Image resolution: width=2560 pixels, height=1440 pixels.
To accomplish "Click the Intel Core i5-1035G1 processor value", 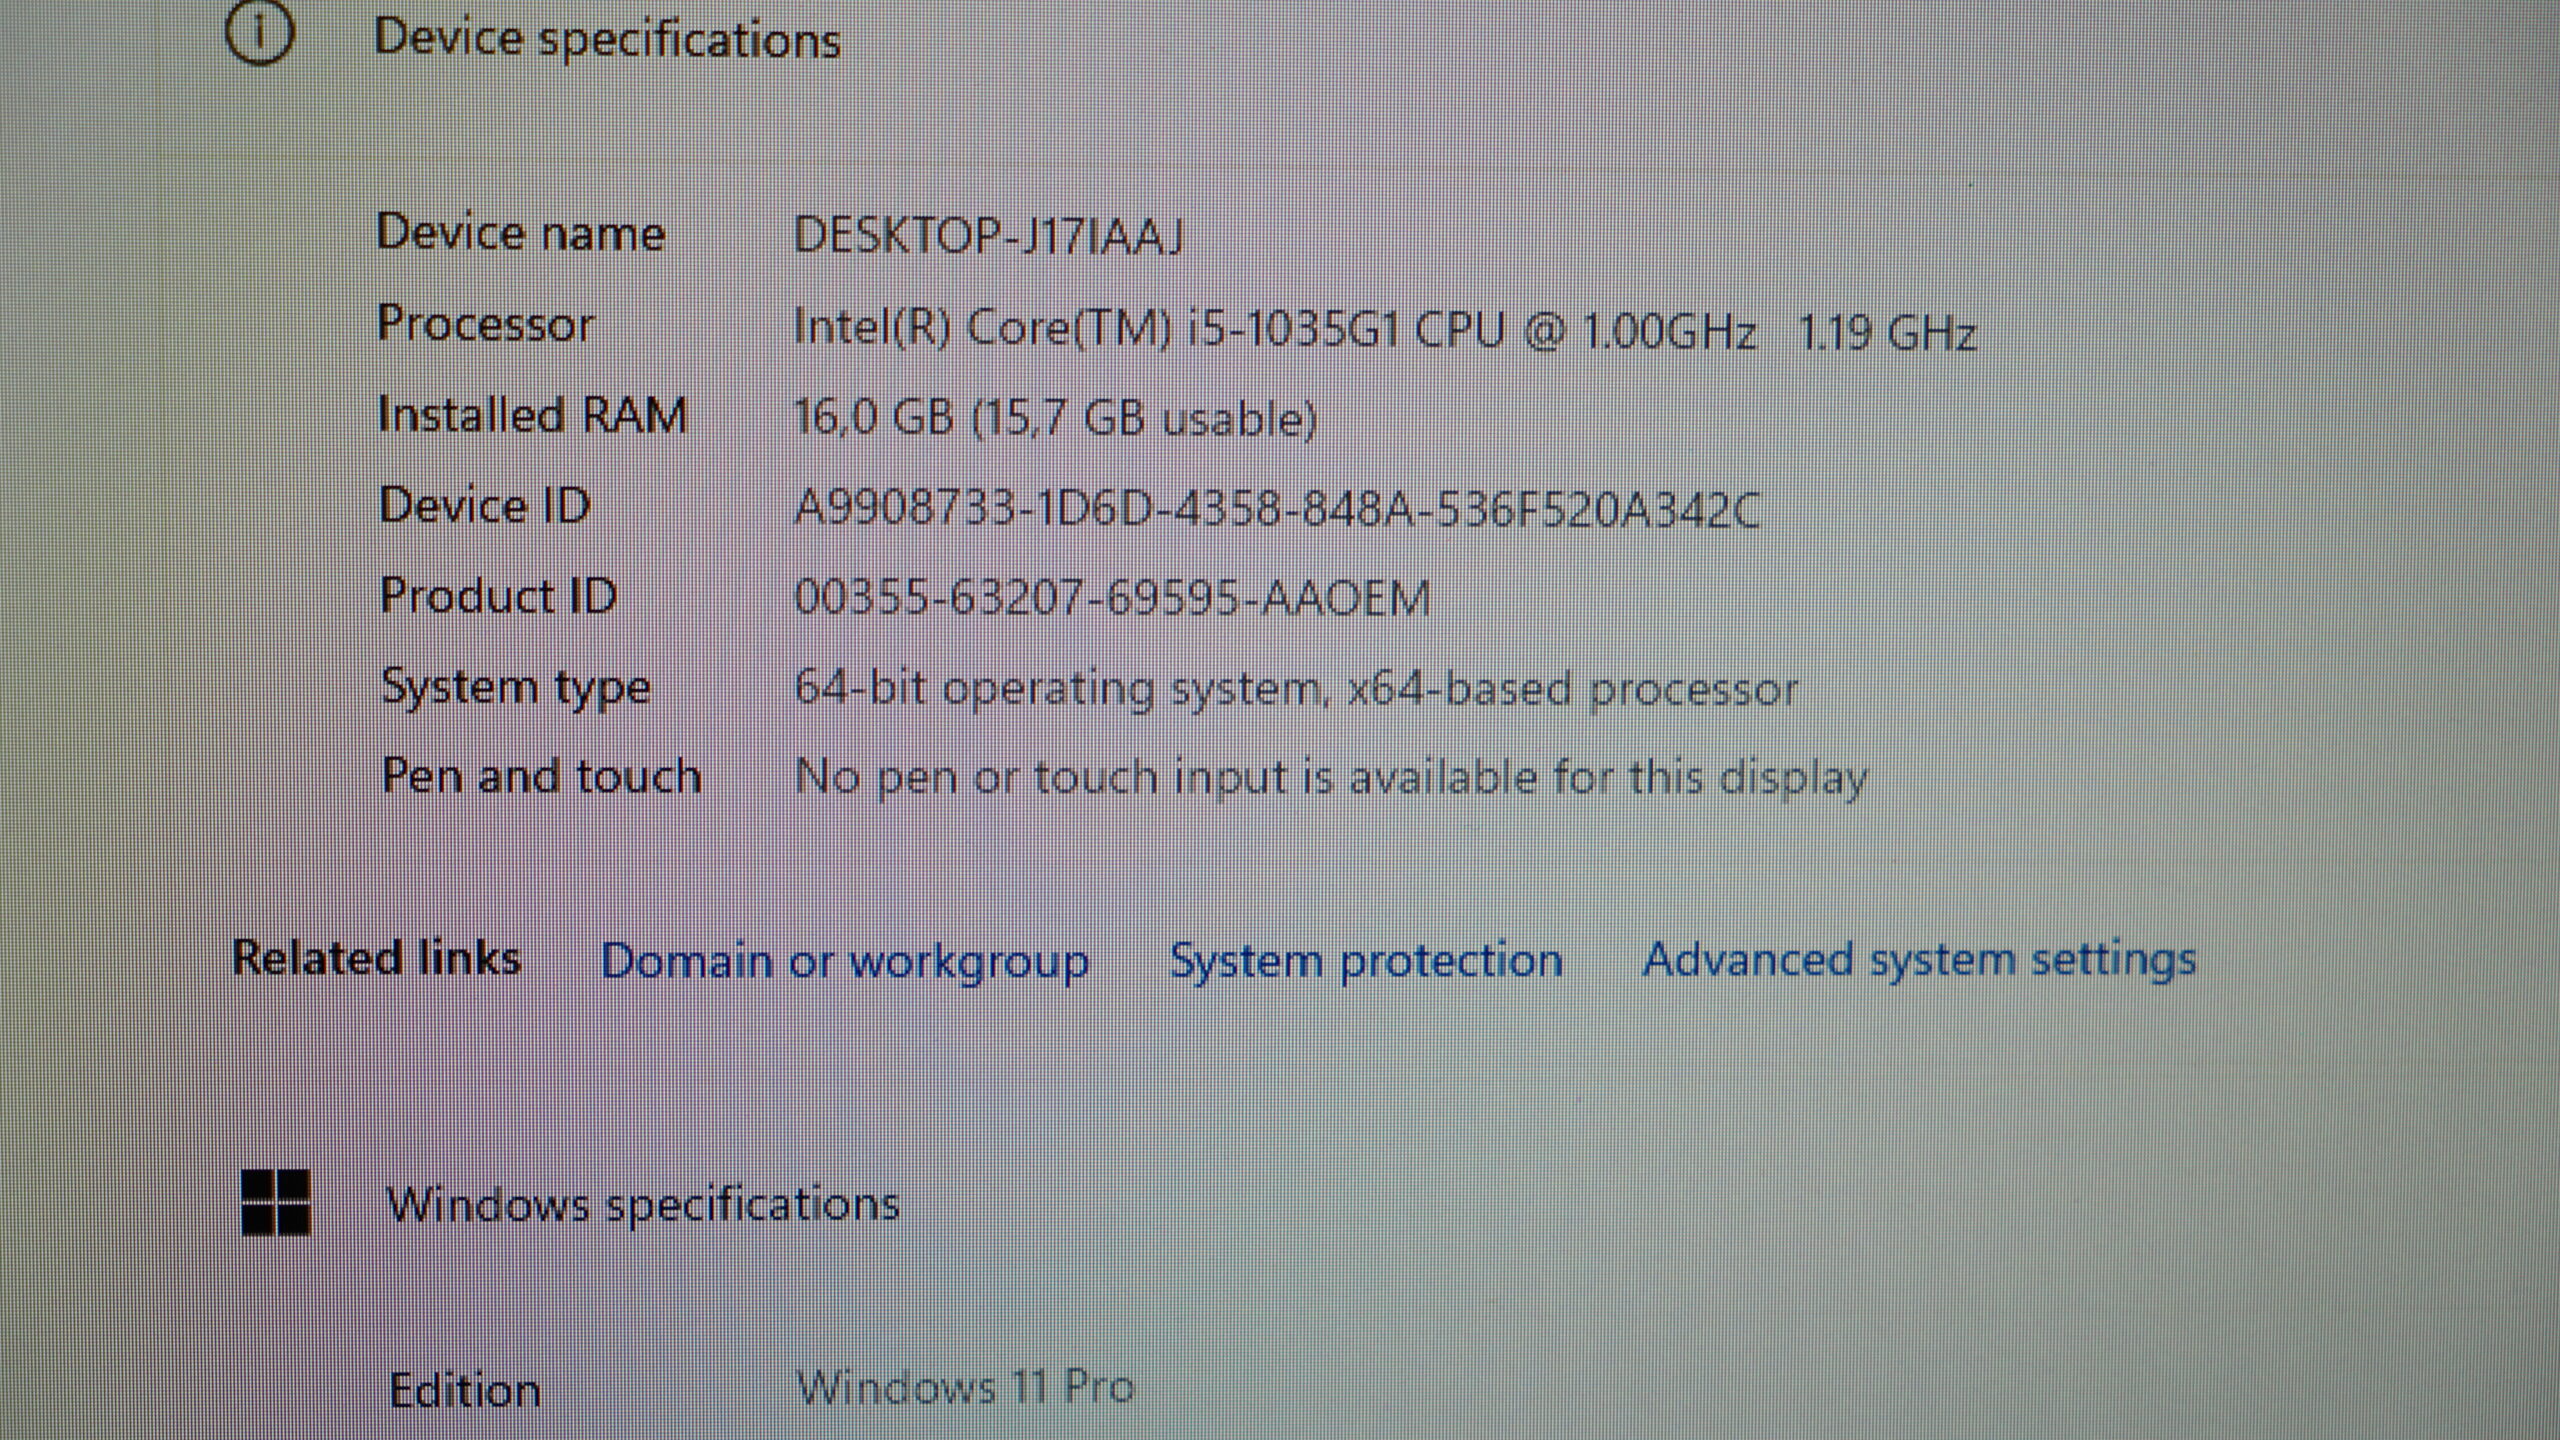I will click(x=1384, y=330).
